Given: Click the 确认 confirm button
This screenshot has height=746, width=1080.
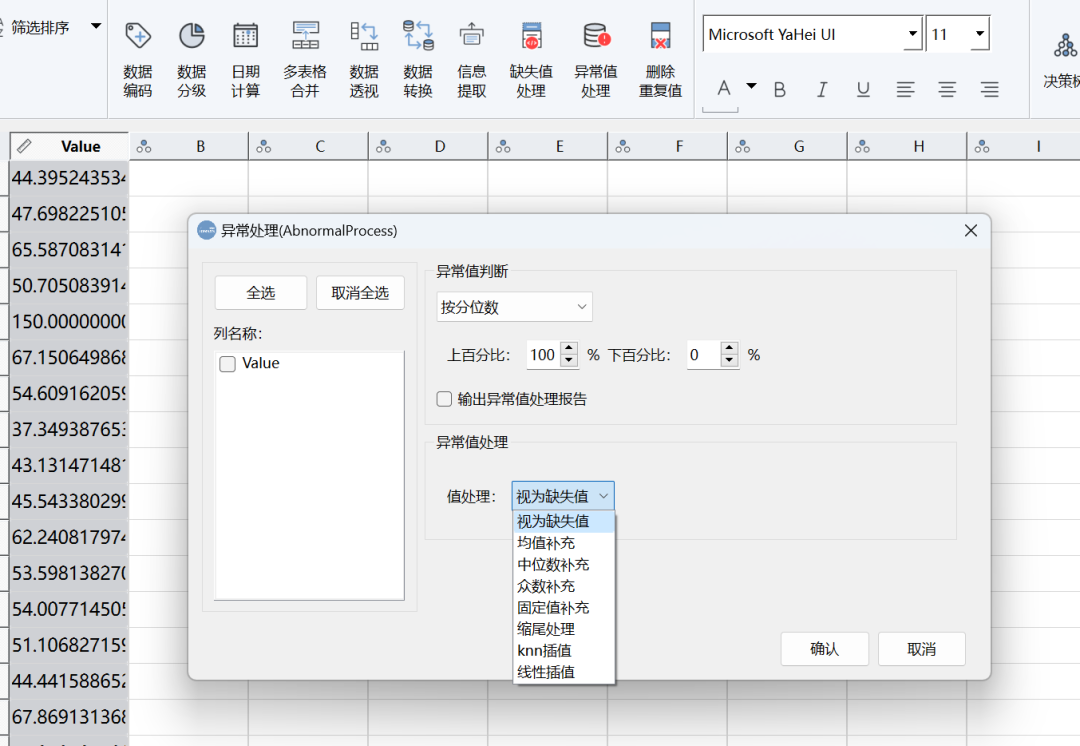Looking at the screenshot, I should click(x=824, y=649).
